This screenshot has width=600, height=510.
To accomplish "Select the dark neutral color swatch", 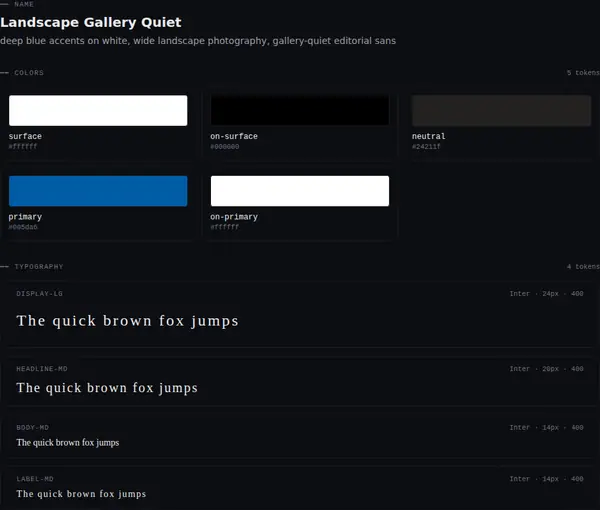I will tap(501, 111).
